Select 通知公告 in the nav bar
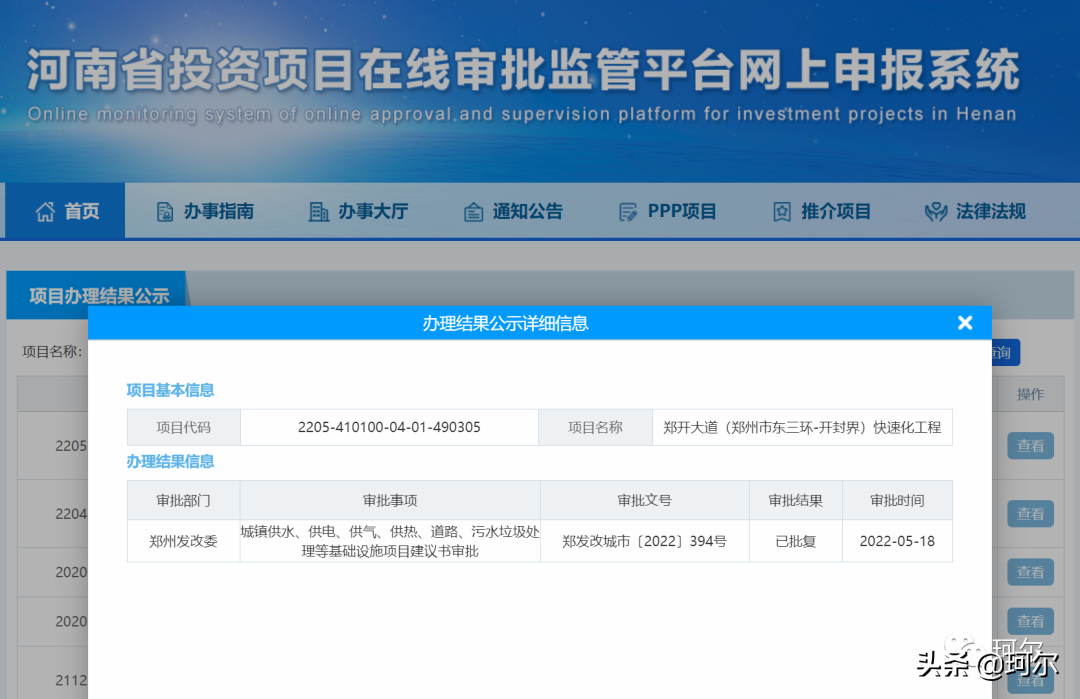Screen dimensions: 1080x699 [513, 211]
